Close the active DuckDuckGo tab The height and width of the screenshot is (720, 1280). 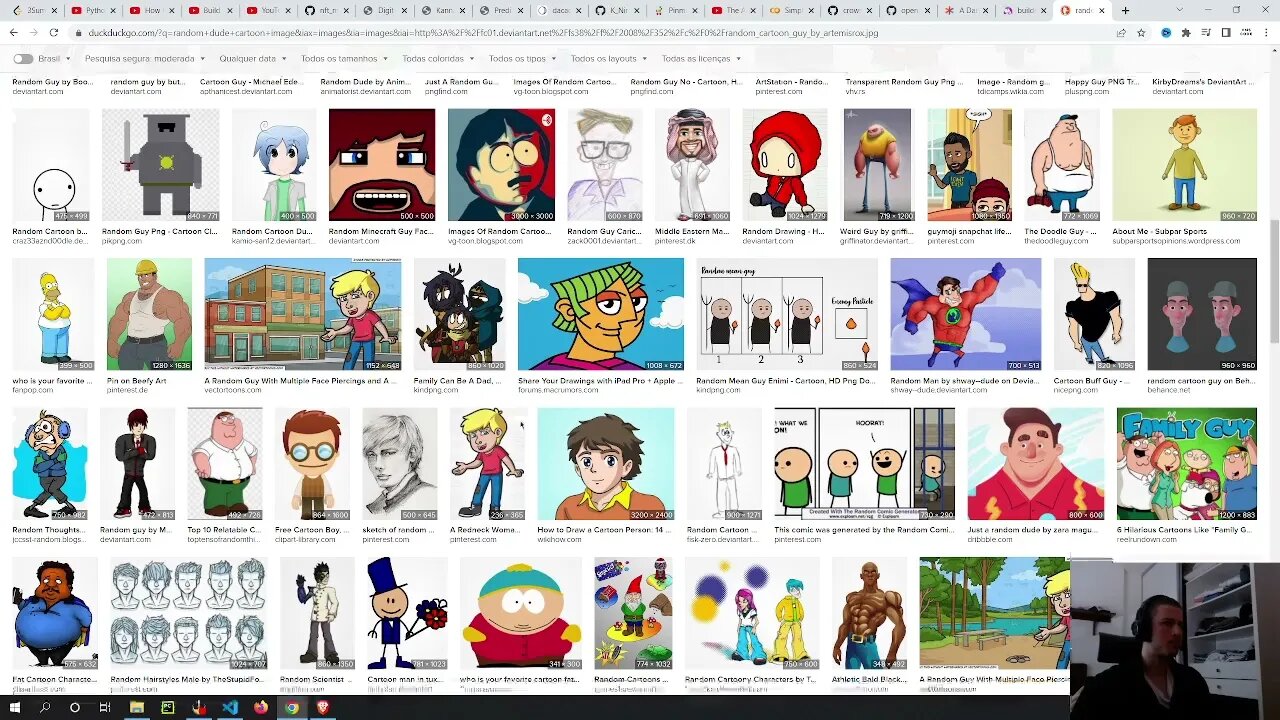click(1102, 10)
